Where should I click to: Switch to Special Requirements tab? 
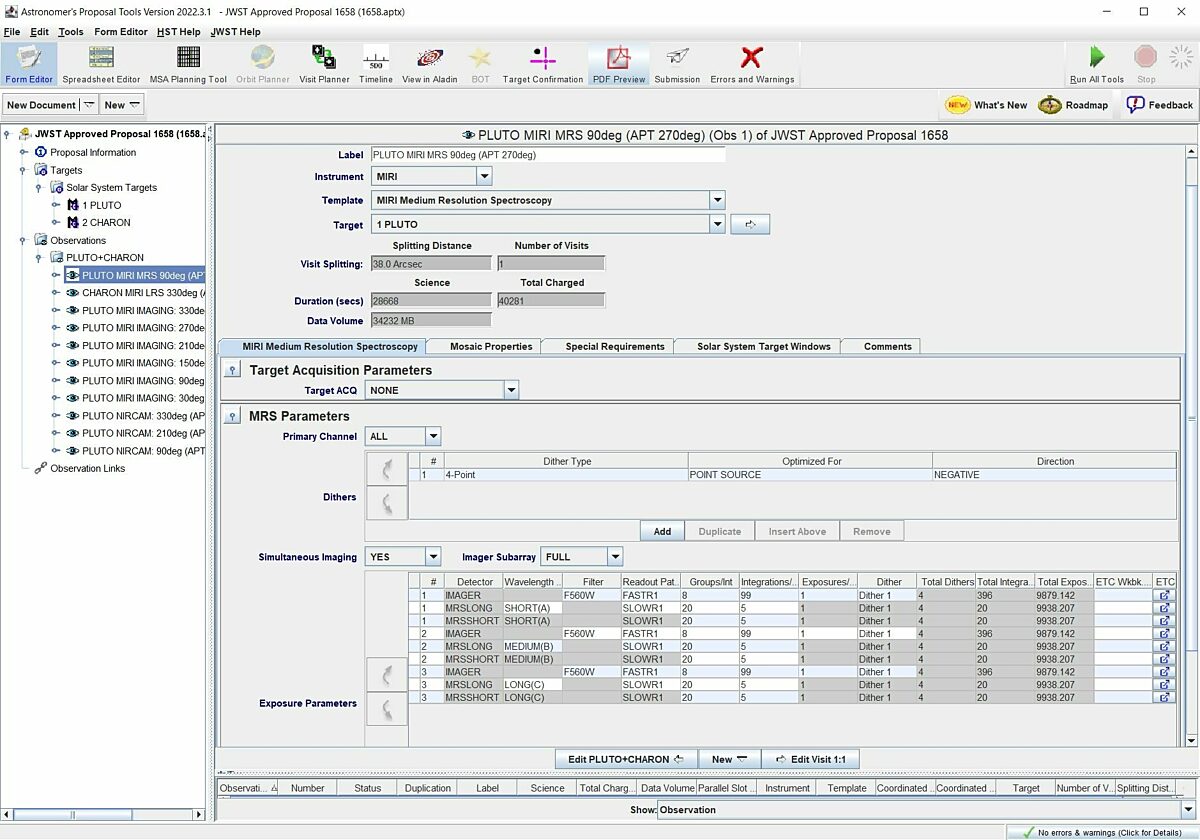click(x=615, y=347)
